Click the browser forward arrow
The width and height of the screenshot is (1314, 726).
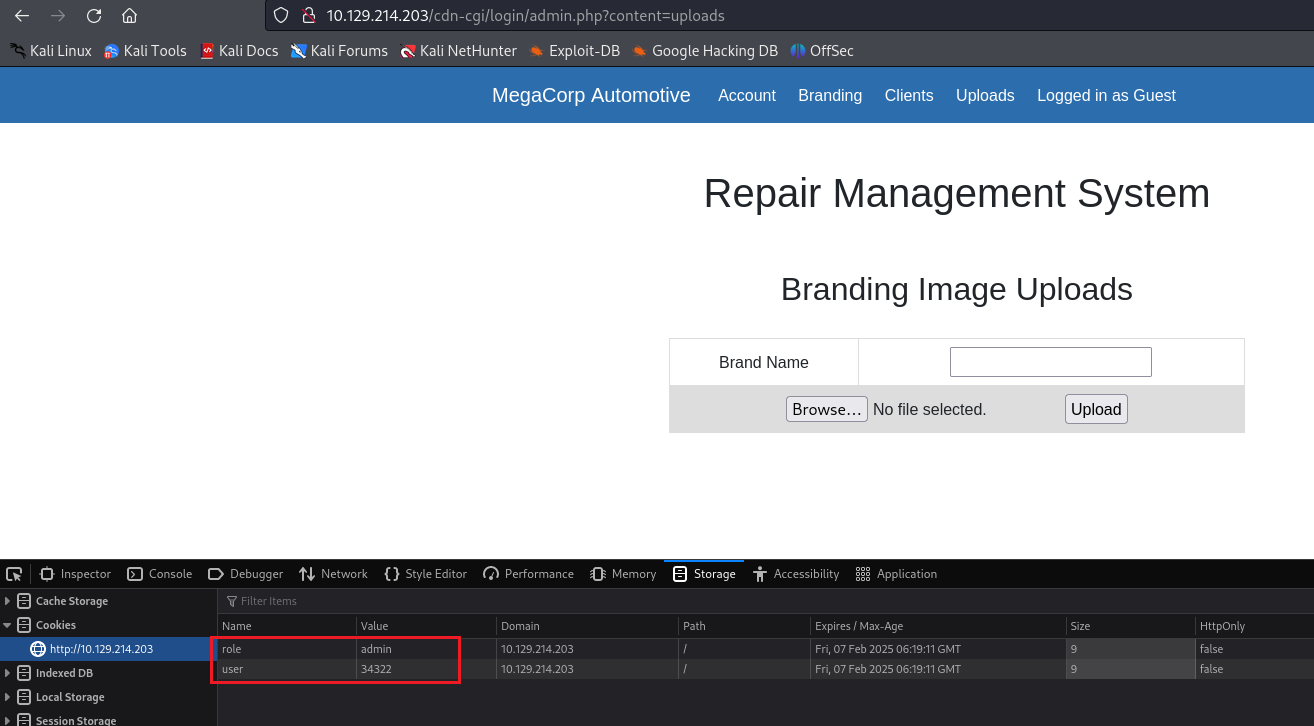click(57, 15)
